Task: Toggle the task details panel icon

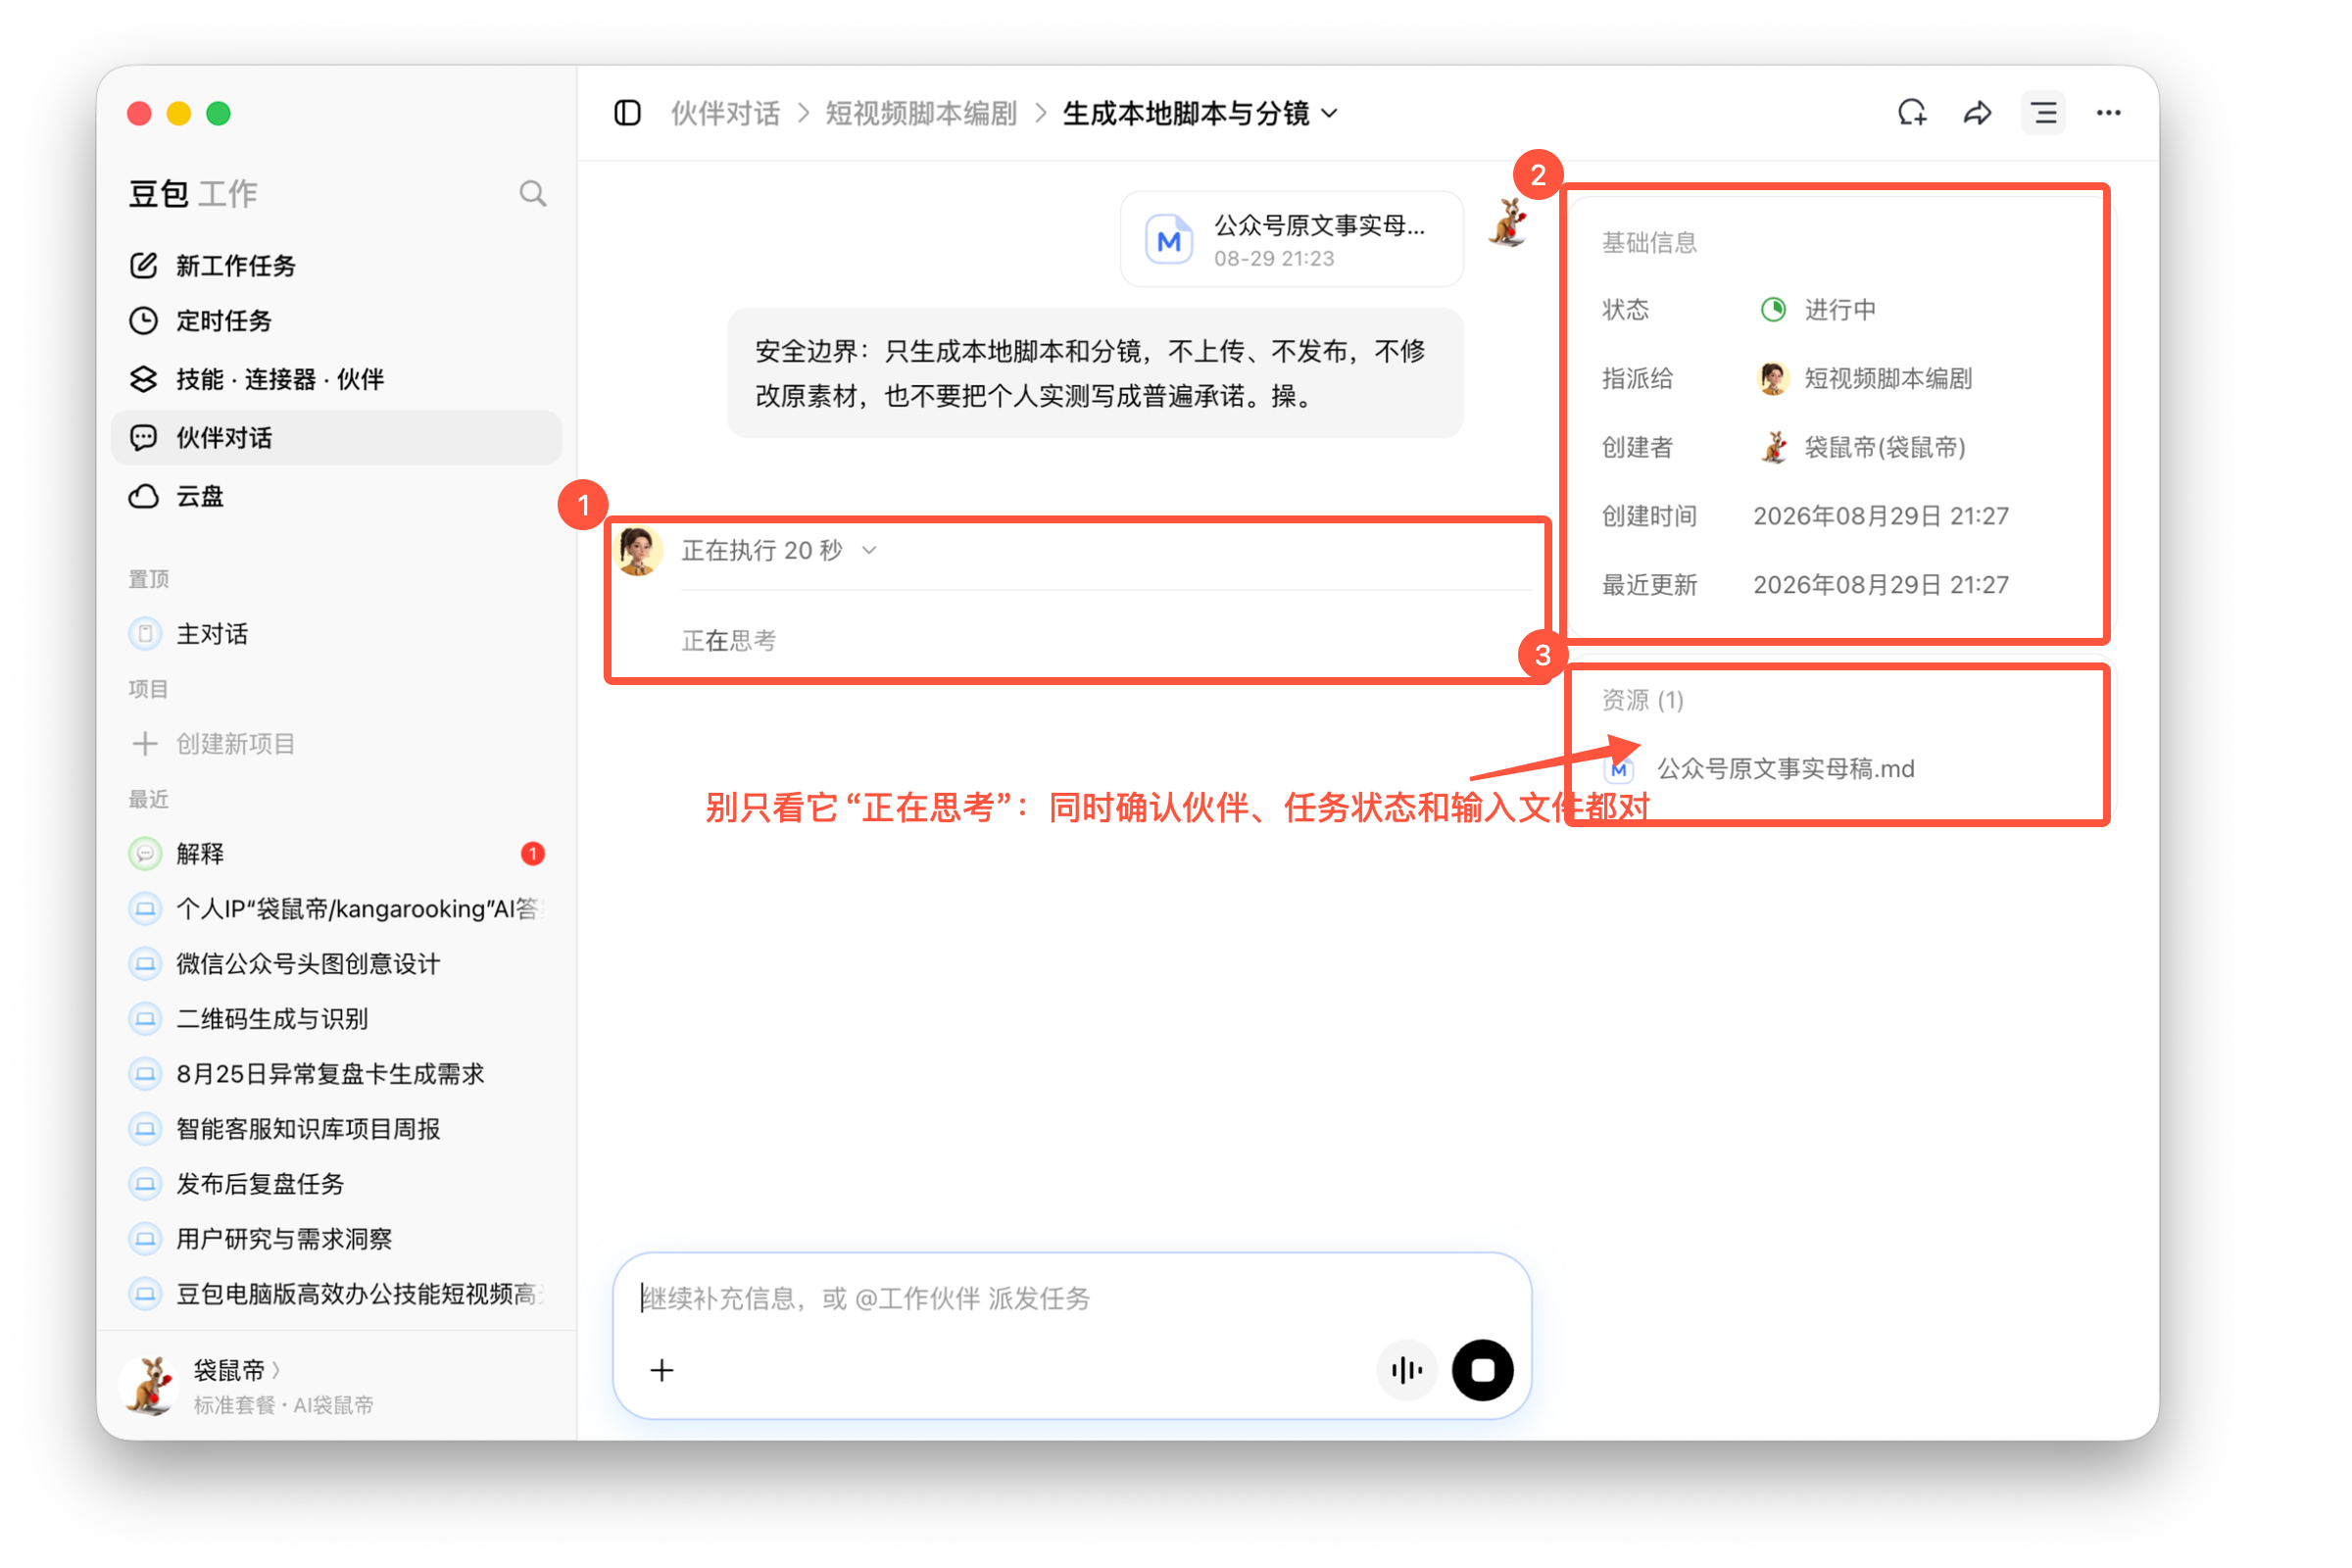Action: coord(2043,113)
